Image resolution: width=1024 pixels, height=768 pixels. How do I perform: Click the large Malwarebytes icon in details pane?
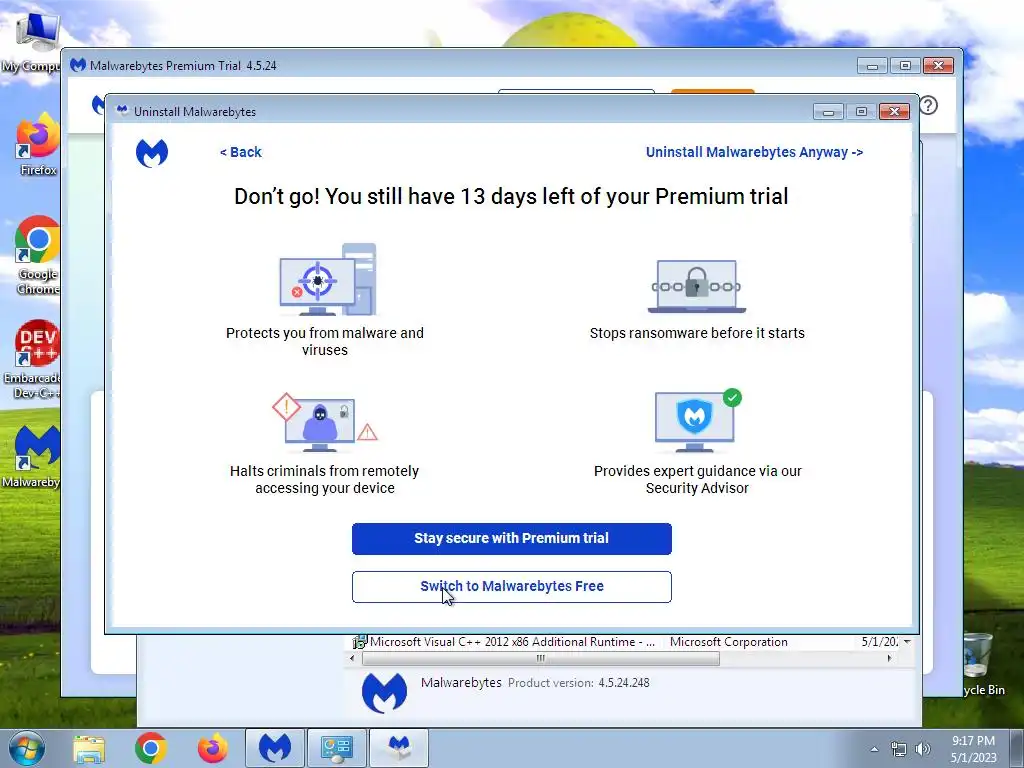(x=385, y=692)
